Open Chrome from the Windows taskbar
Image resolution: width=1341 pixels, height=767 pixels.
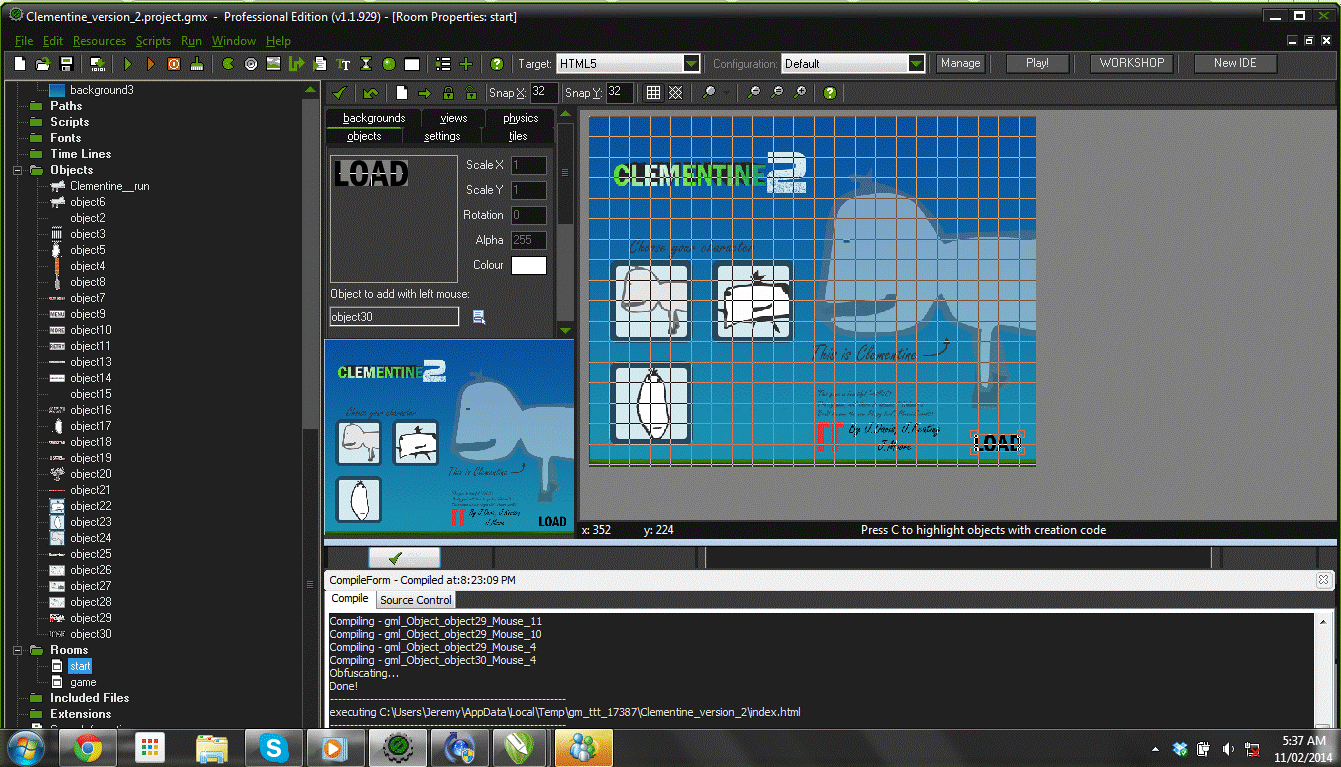pyautogui.click(x=88, y=747)
